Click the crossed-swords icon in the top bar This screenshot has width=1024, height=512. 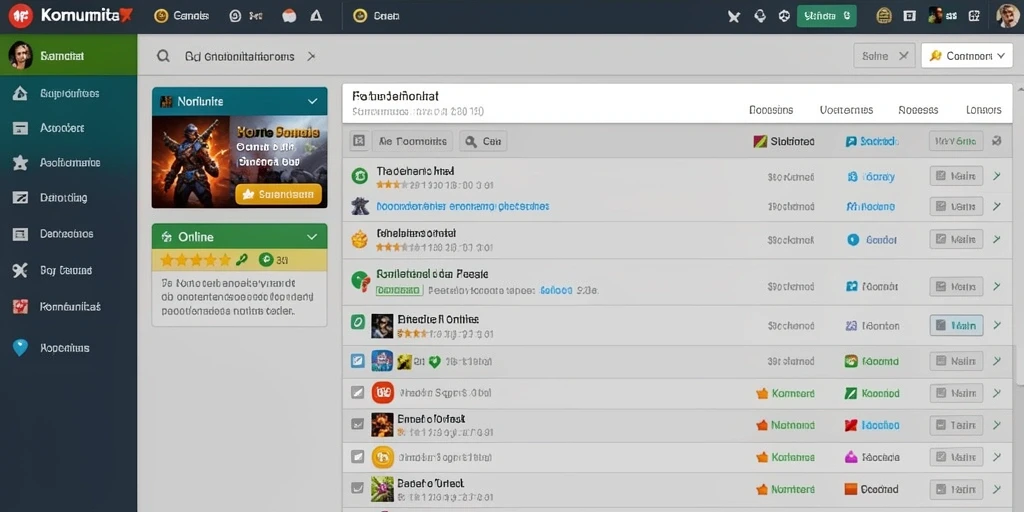[734, 16]
